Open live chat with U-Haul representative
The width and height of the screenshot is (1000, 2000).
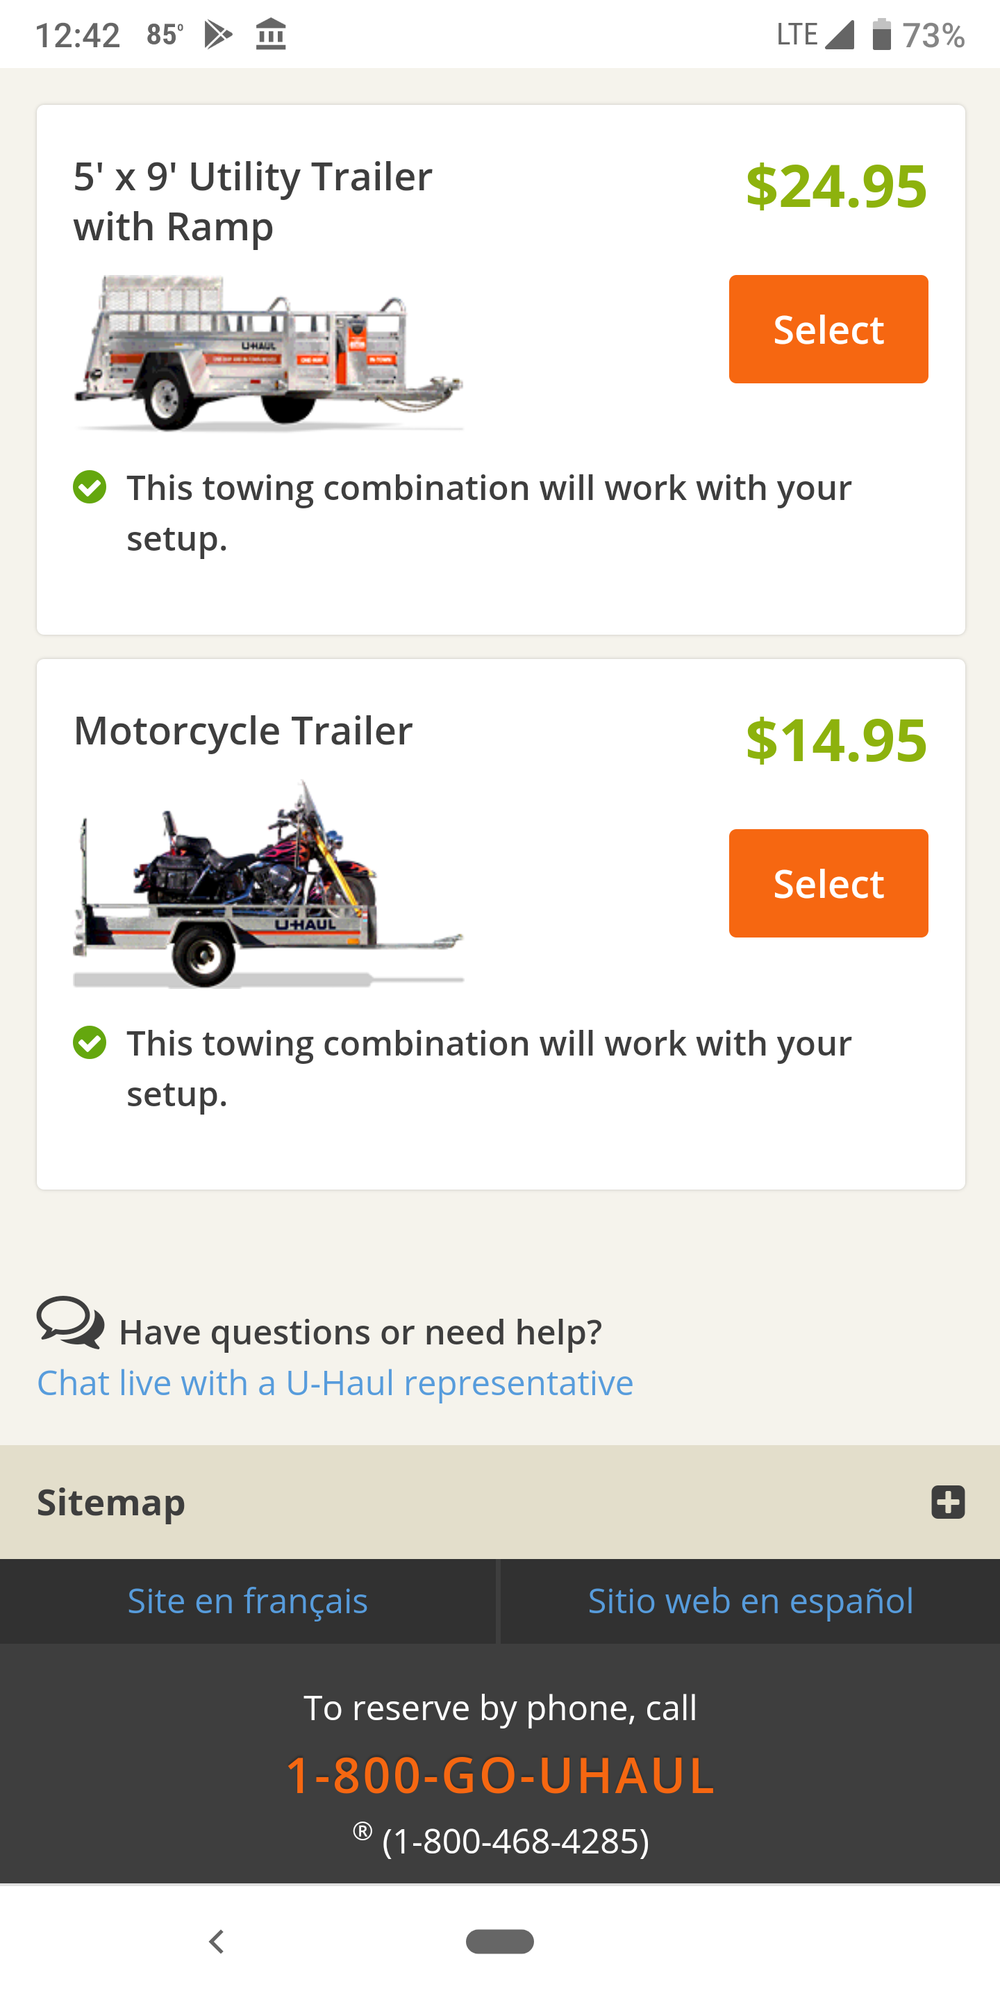[x=335, y=1383]
